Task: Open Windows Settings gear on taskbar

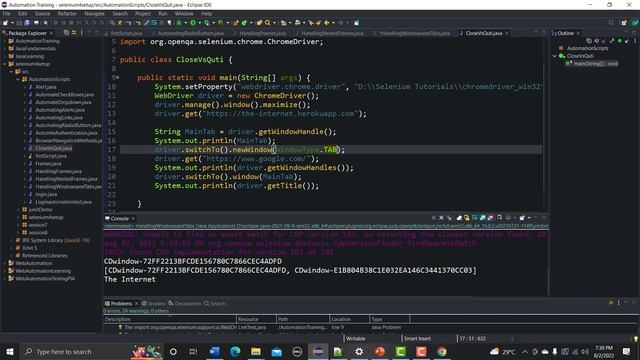Action: click(x=359, y=351)
